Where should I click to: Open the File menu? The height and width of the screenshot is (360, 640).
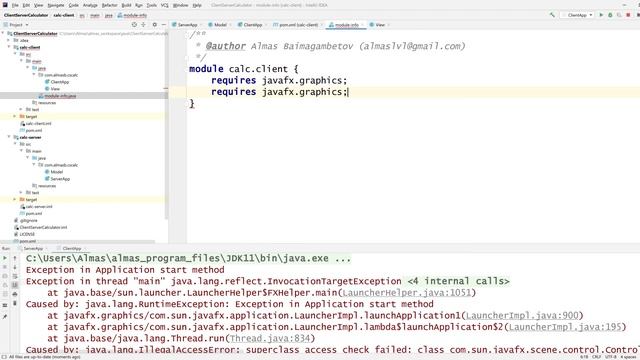[x=15, y=5]
